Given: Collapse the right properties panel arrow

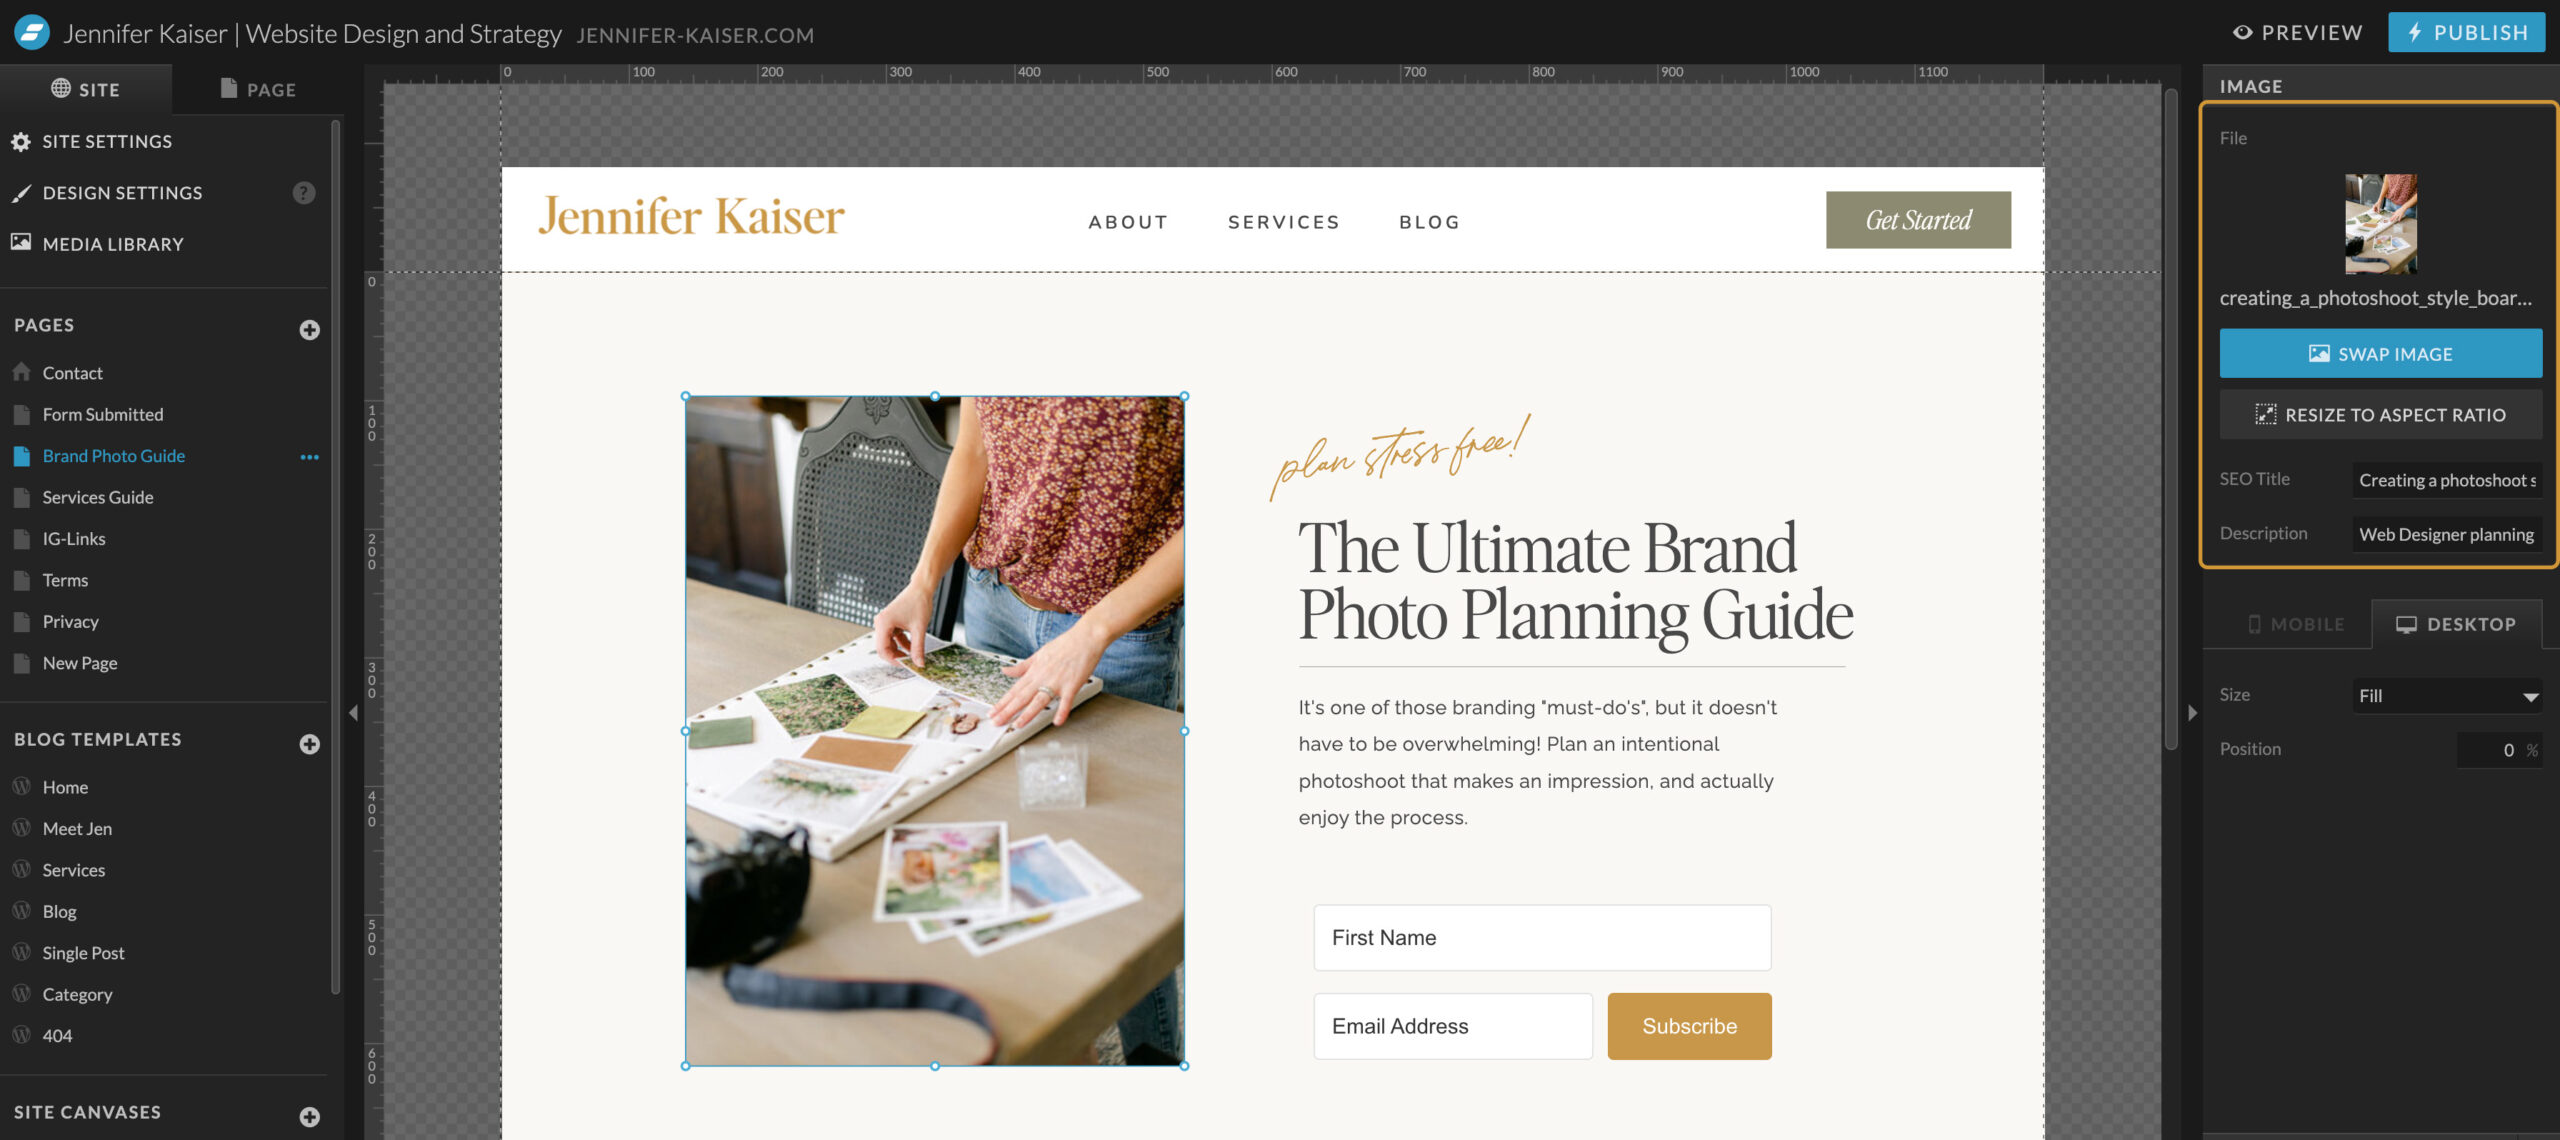Looking at the screenshot, I should 2192,713.
